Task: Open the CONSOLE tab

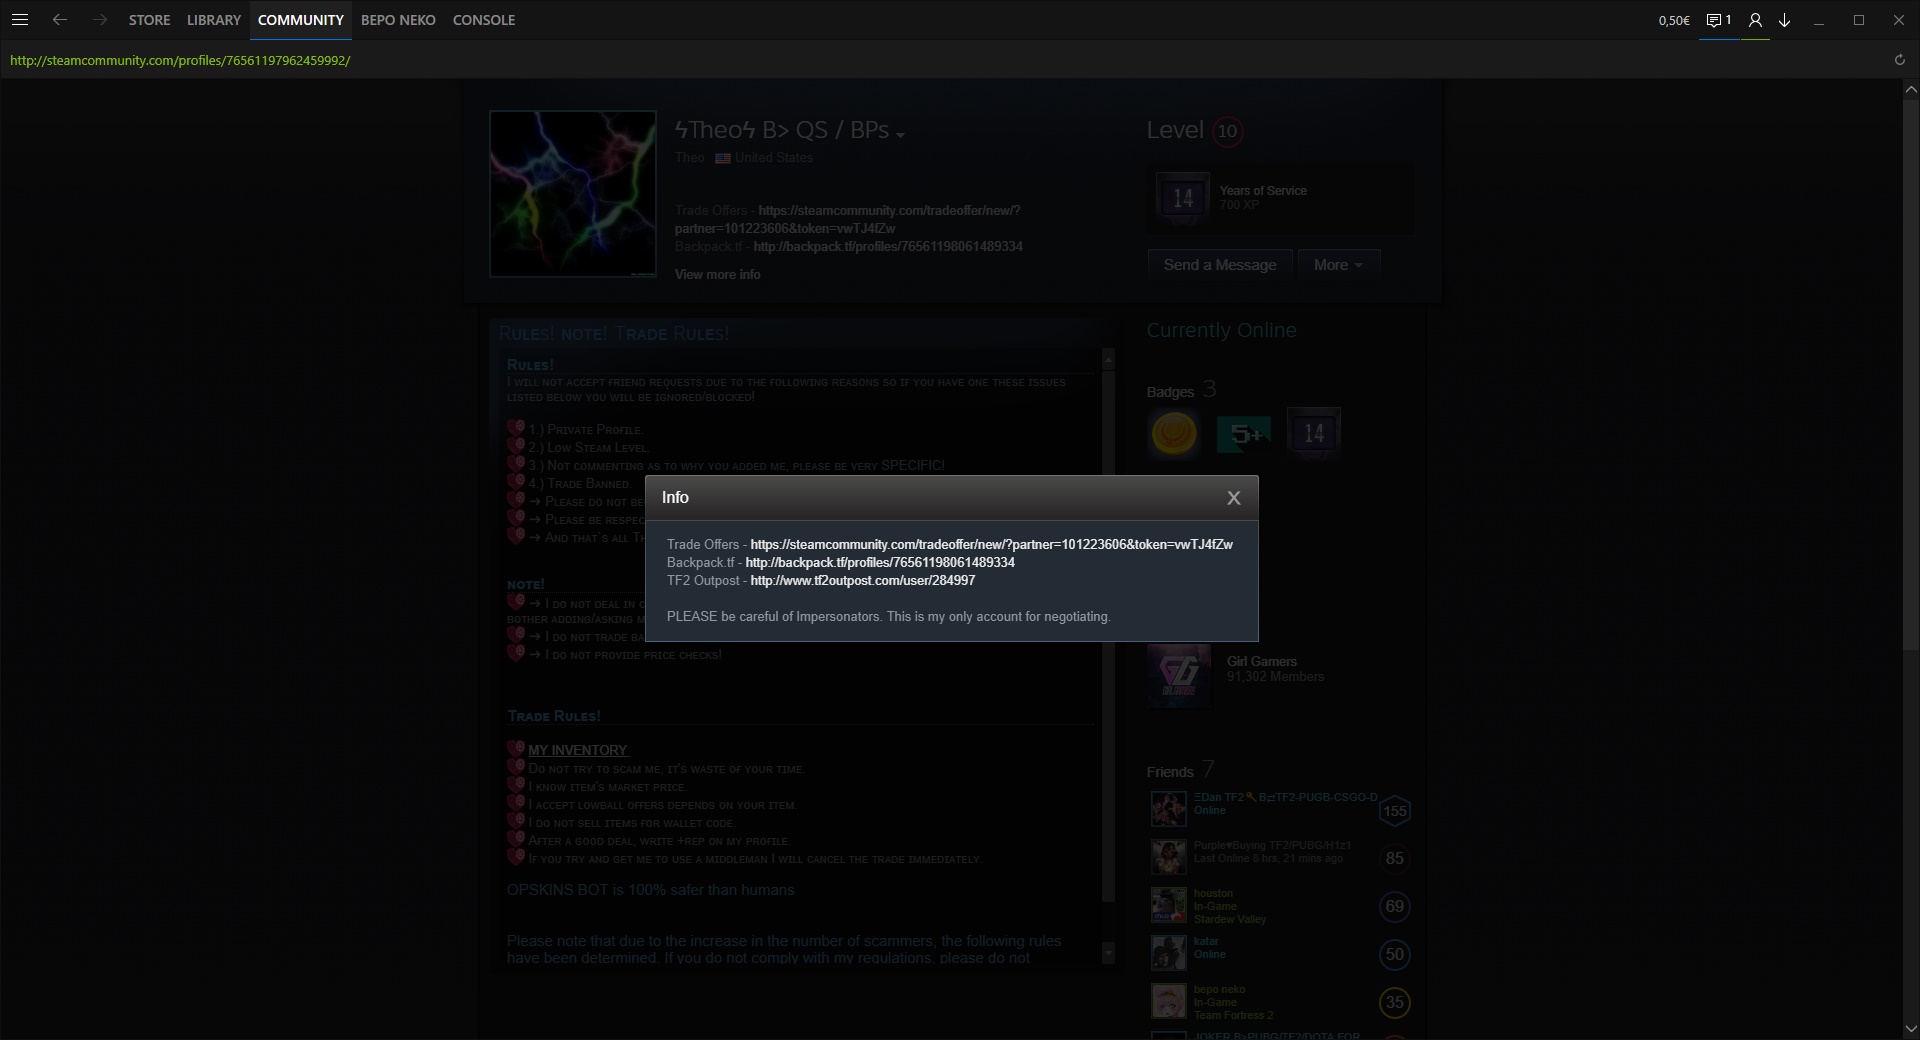Action: point(483,20)
